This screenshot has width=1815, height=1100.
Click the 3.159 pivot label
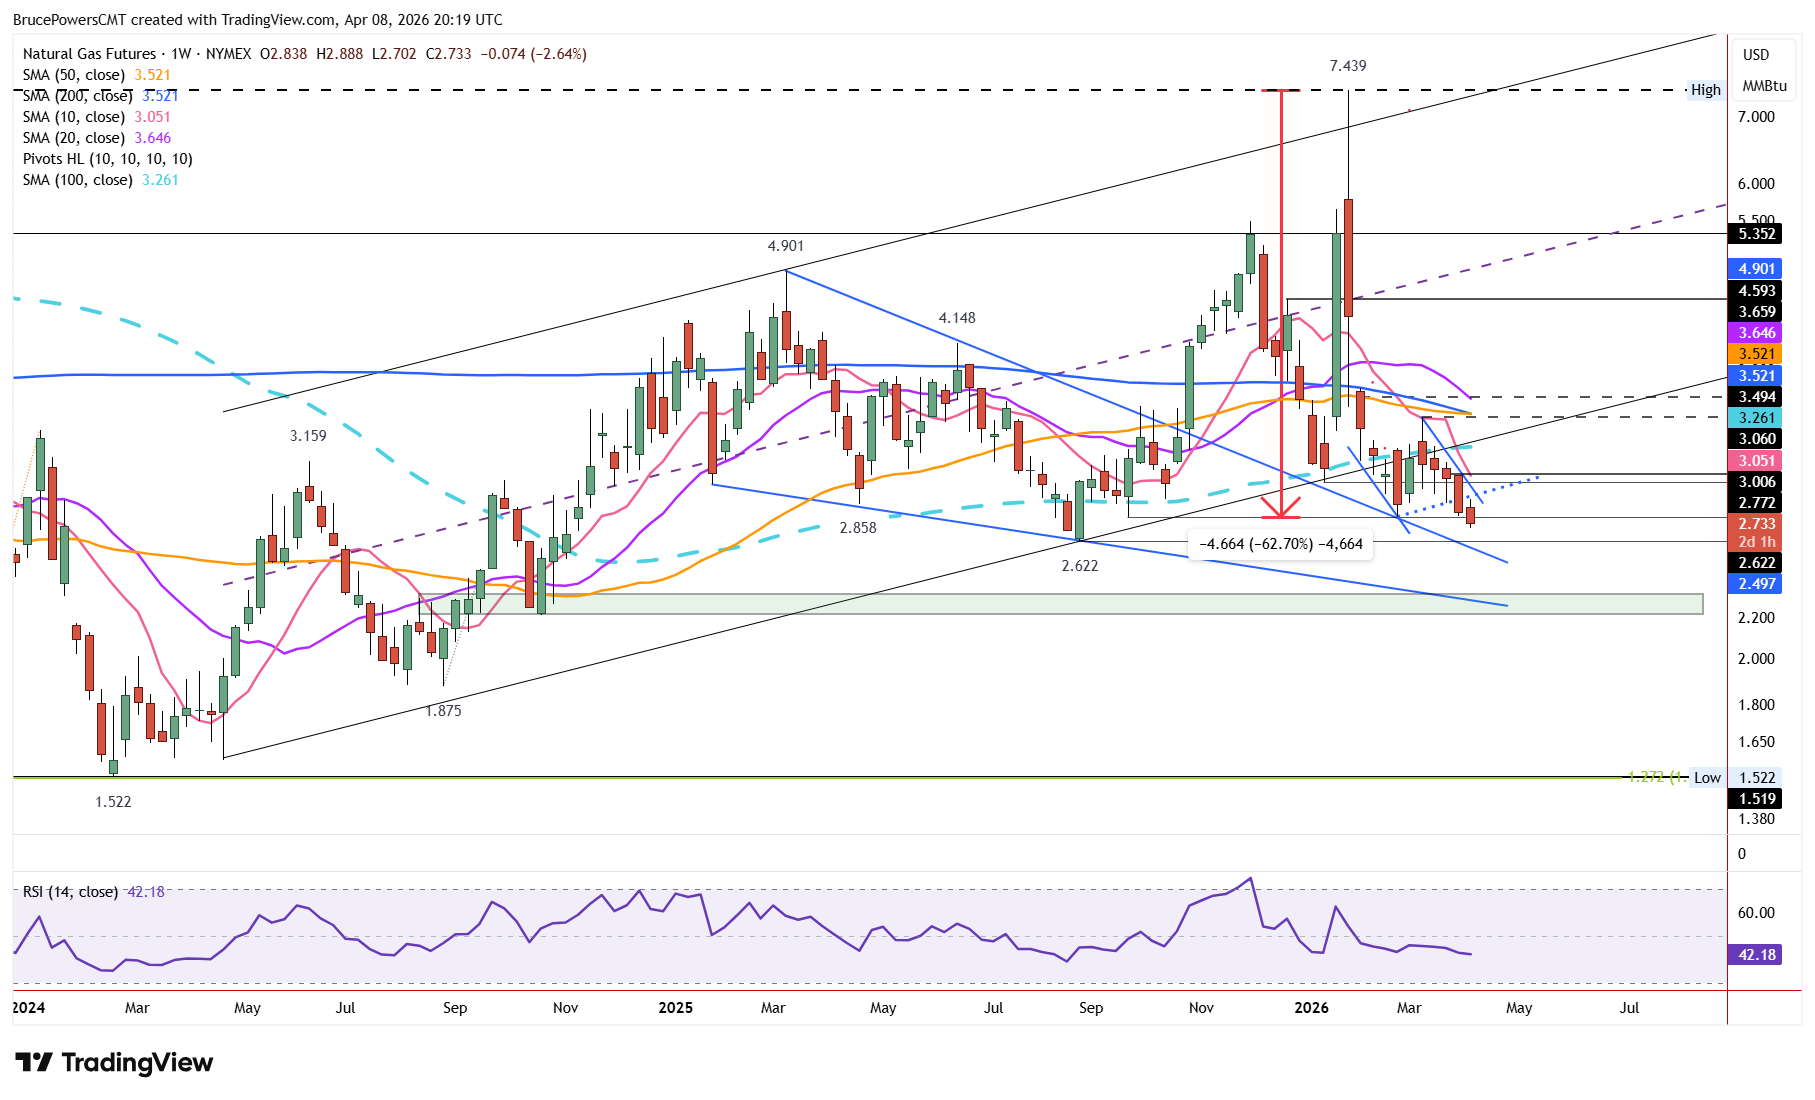308,436
